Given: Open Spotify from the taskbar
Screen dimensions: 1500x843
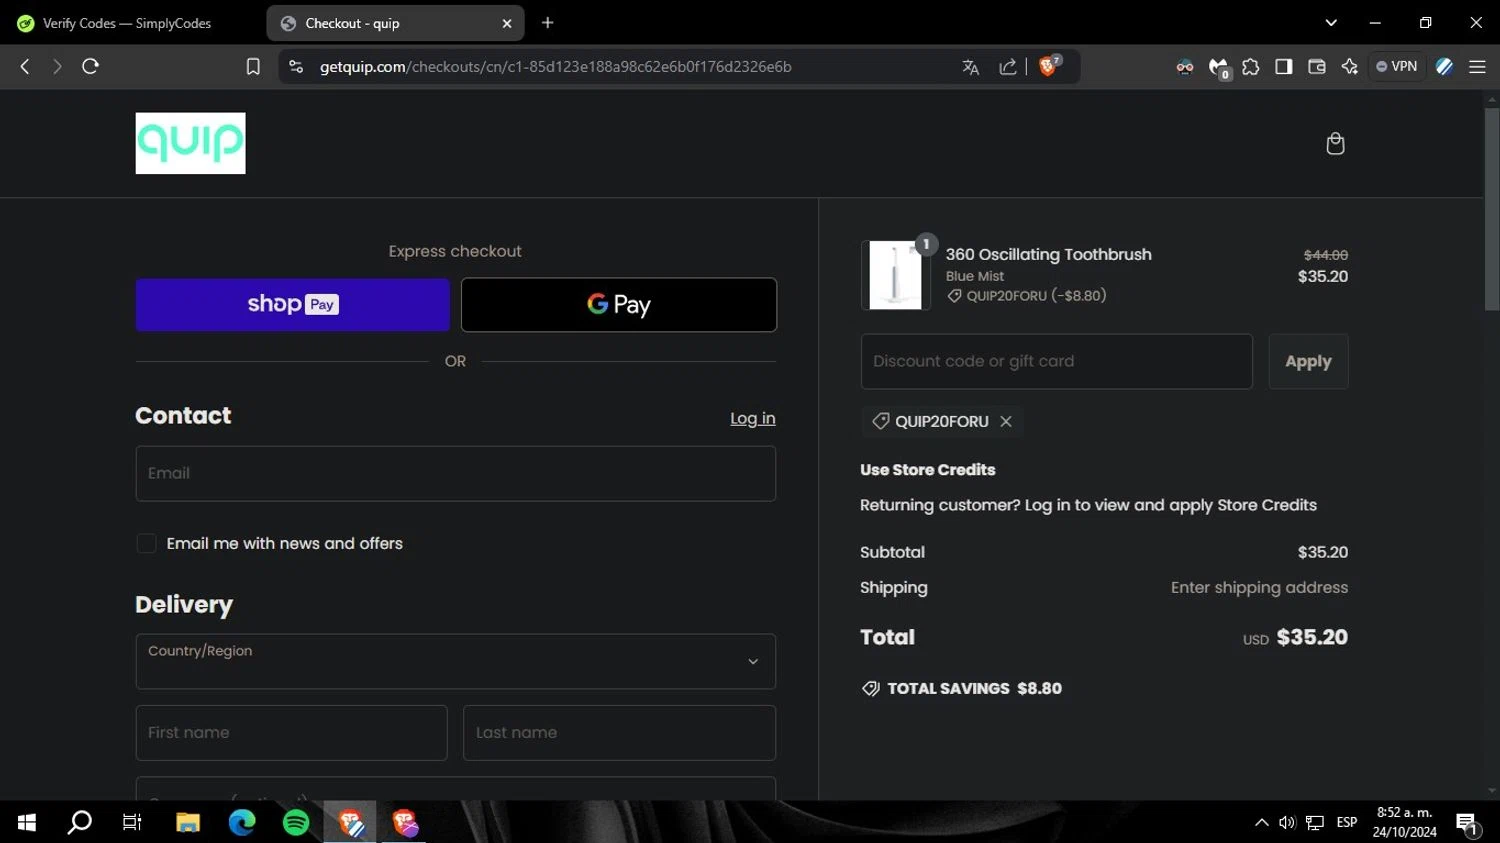Looking at the screenshot, I should (296, 822).
